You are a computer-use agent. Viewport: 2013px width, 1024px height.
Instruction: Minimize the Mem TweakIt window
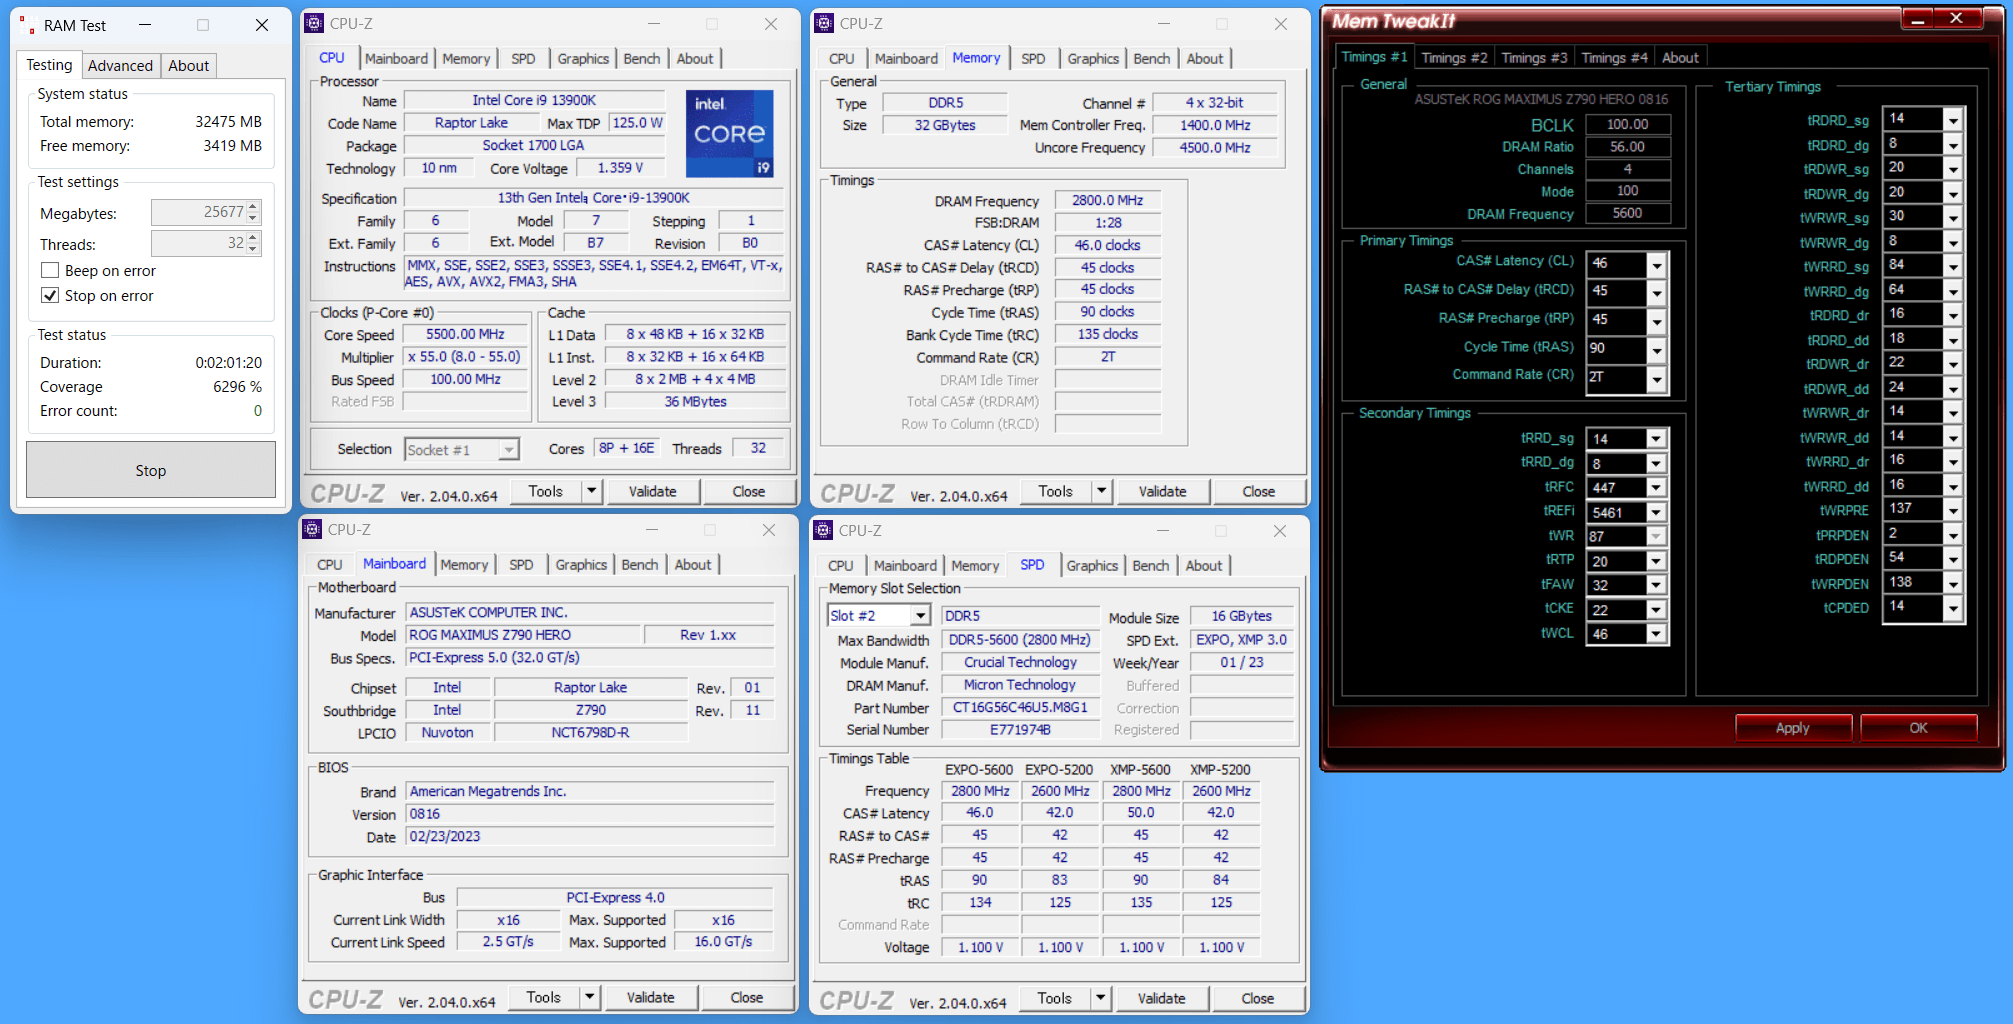[1917, 19]
